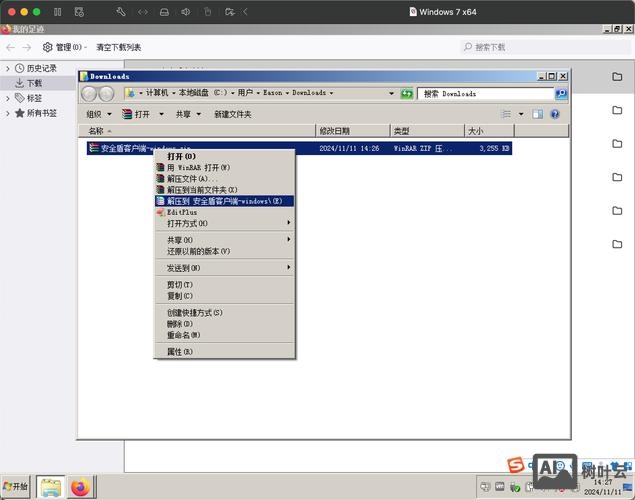
Task: Click the Explorer back button
Action: pos(89,94)
